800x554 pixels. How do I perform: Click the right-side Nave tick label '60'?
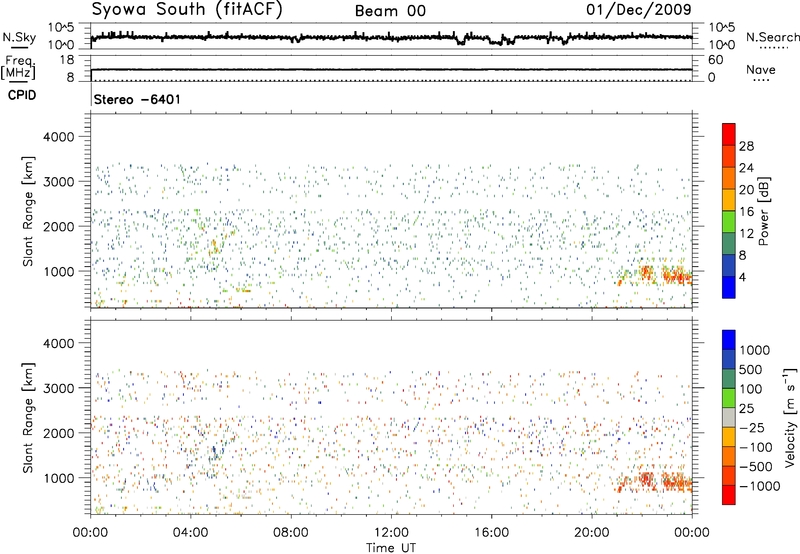click(715, 60)
